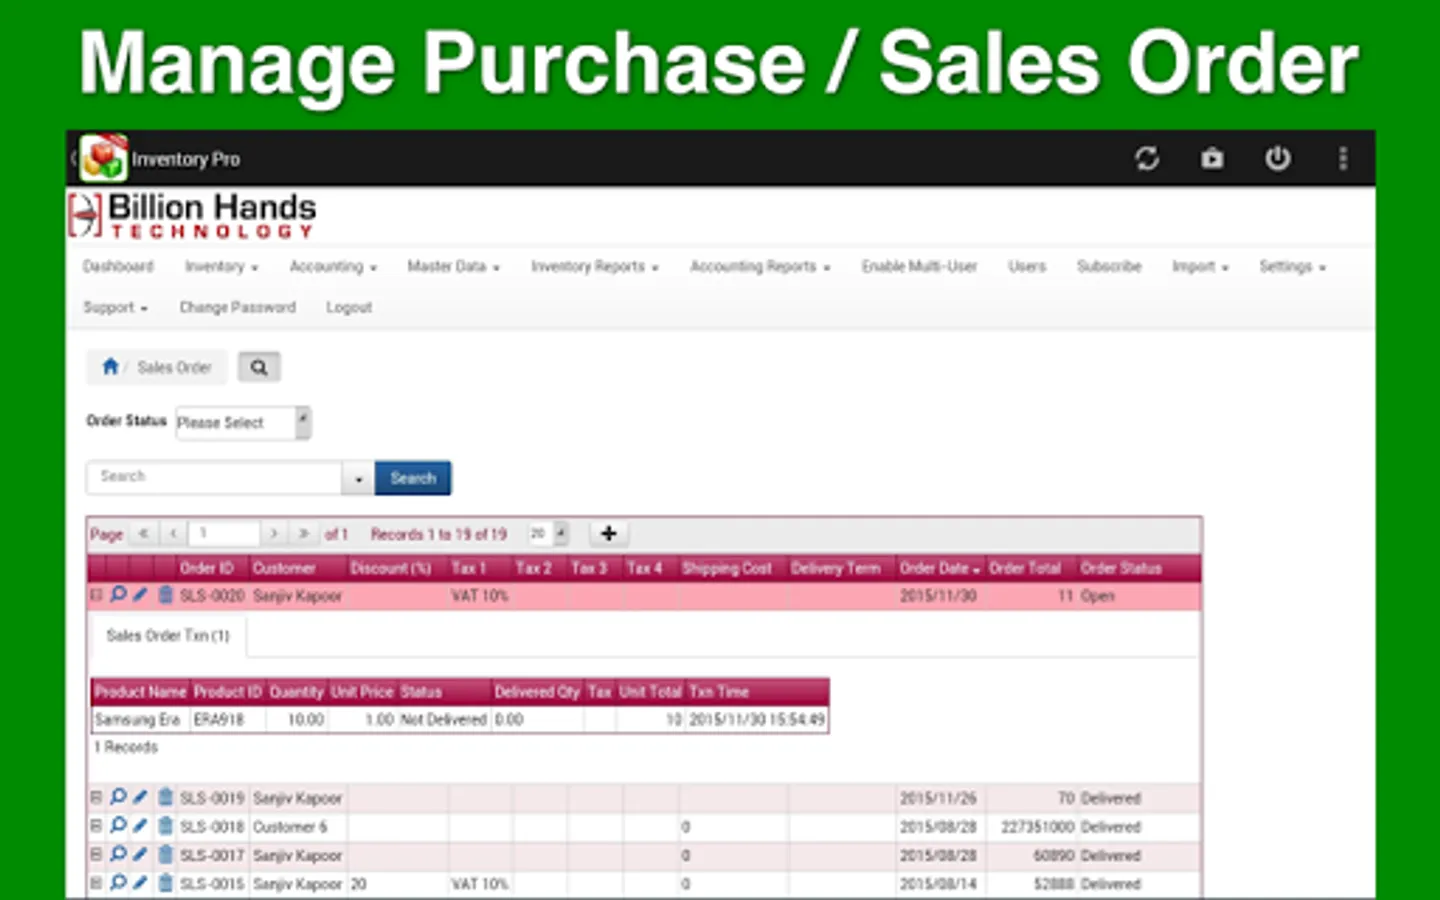
Task: Click Enable Multi-User link
Action: click(919, 266)
